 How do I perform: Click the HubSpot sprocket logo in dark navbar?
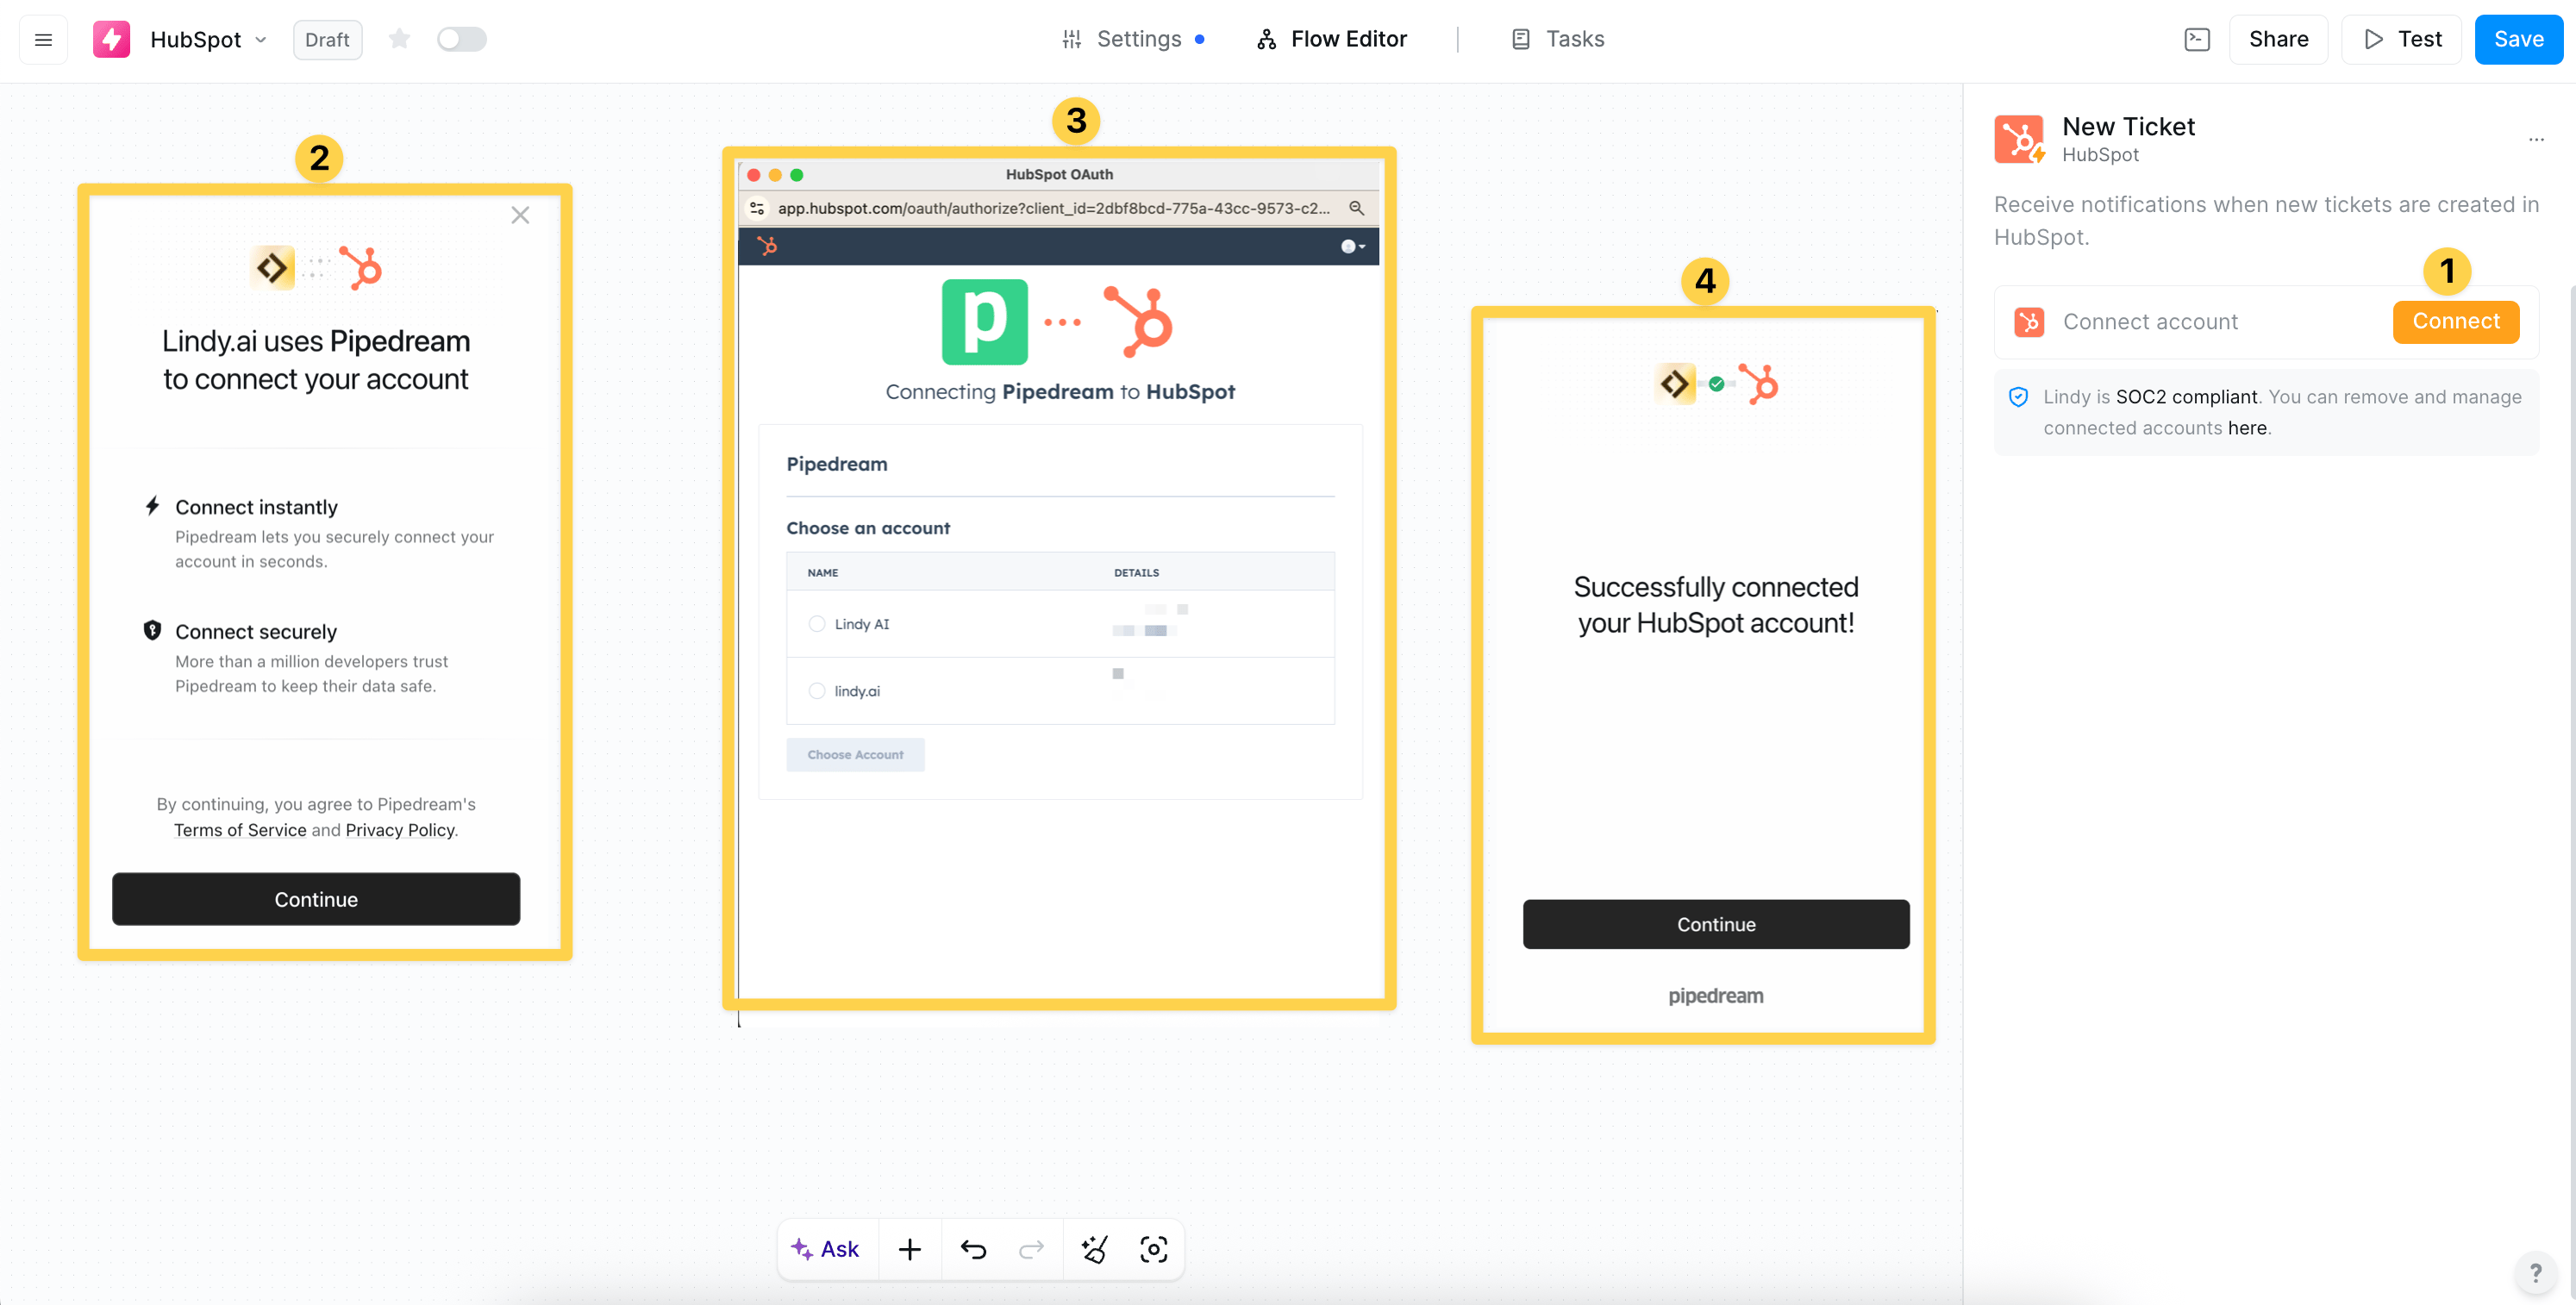[x=767, y=246]
